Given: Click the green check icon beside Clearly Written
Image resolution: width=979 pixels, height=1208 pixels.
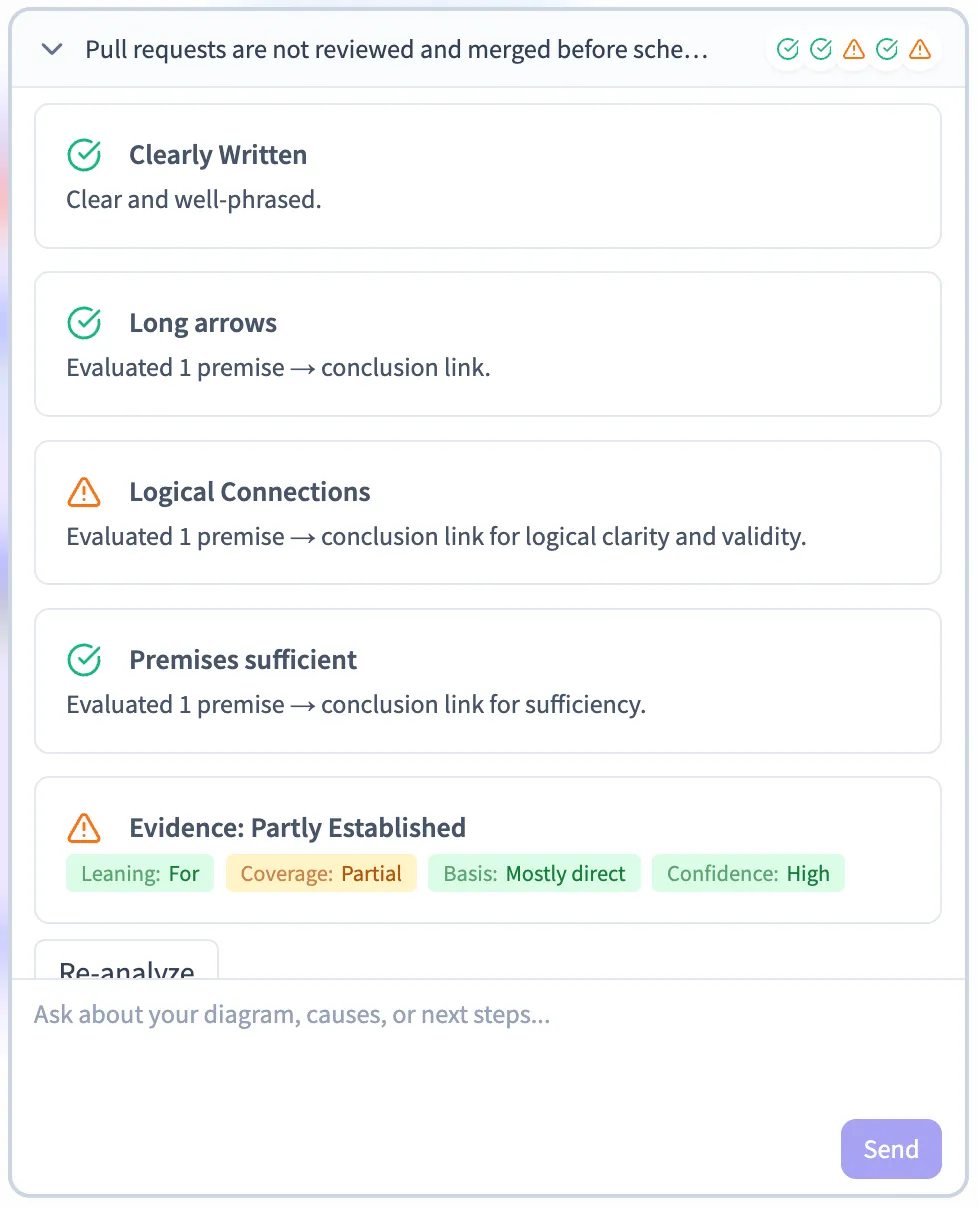Looking at the screenshot, I should pos(84,155).
